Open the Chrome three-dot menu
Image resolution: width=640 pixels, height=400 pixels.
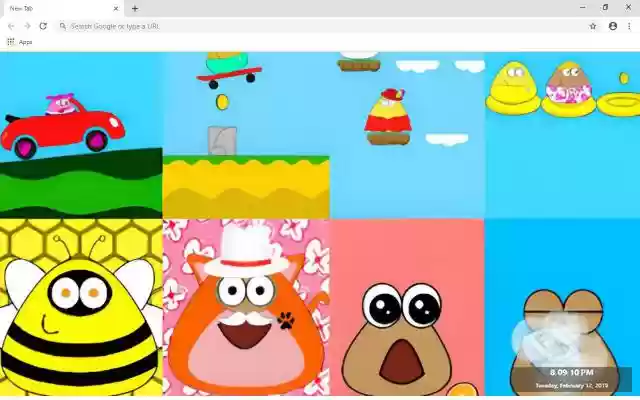629,26
